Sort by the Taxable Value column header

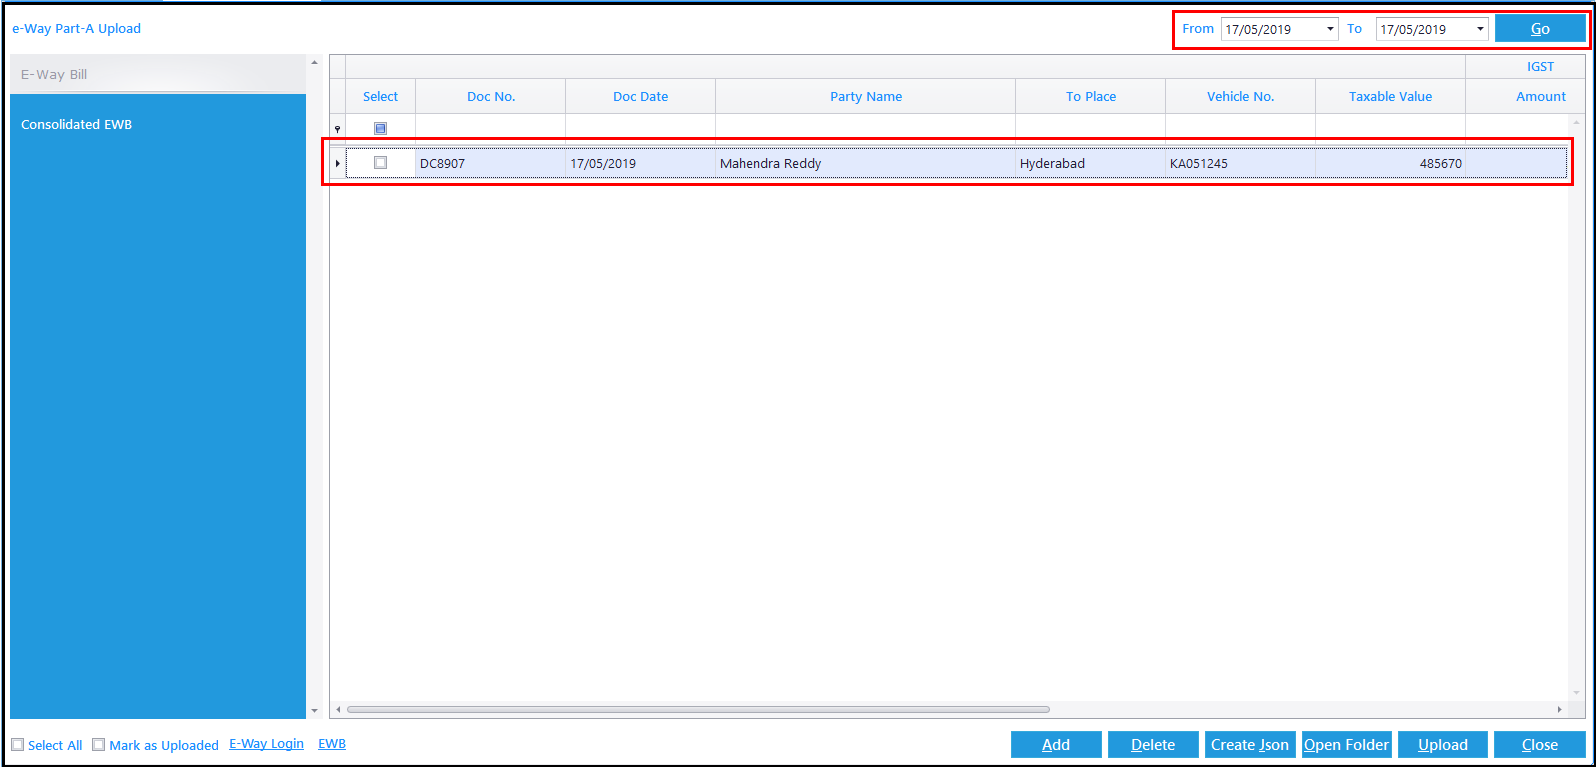(x=1391, y=96)
